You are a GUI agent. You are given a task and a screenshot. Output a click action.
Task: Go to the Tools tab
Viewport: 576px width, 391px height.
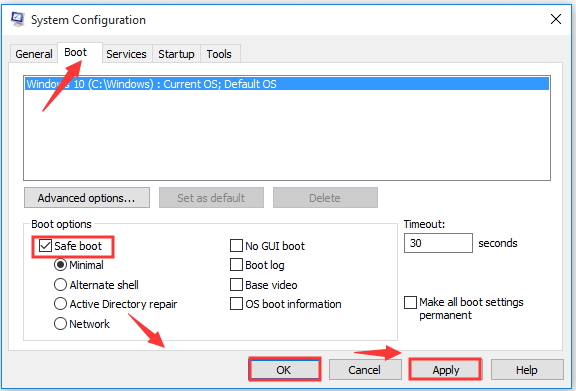pos(219,54)
